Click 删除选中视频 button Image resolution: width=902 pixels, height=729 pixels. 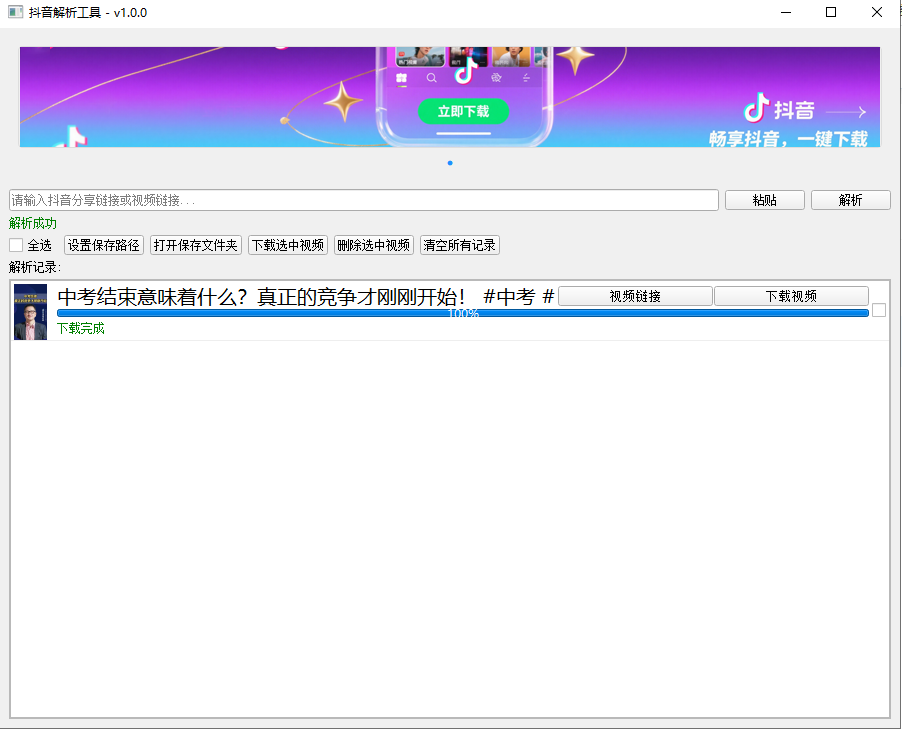coord(374,245)
